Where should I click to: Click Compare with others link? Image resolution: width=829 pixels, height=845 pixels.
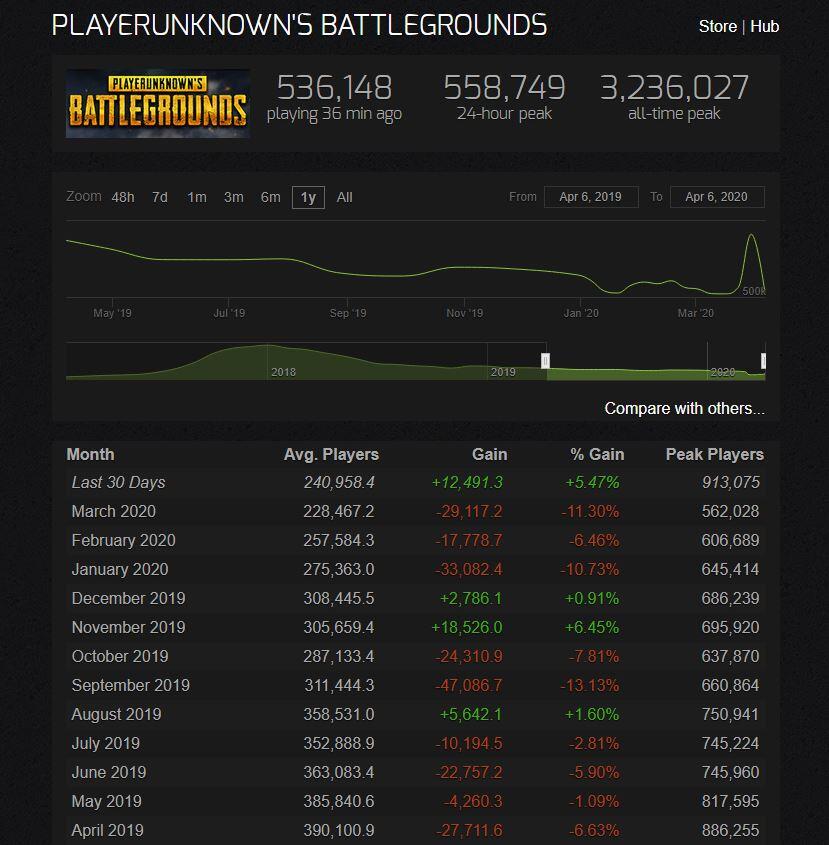click(684, 408)
